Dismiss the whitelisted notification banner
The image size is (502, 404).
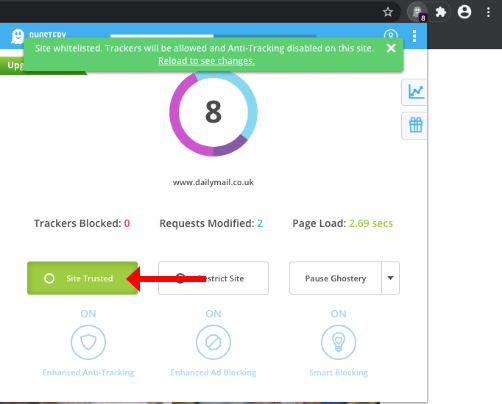click(x=391, y=48)
